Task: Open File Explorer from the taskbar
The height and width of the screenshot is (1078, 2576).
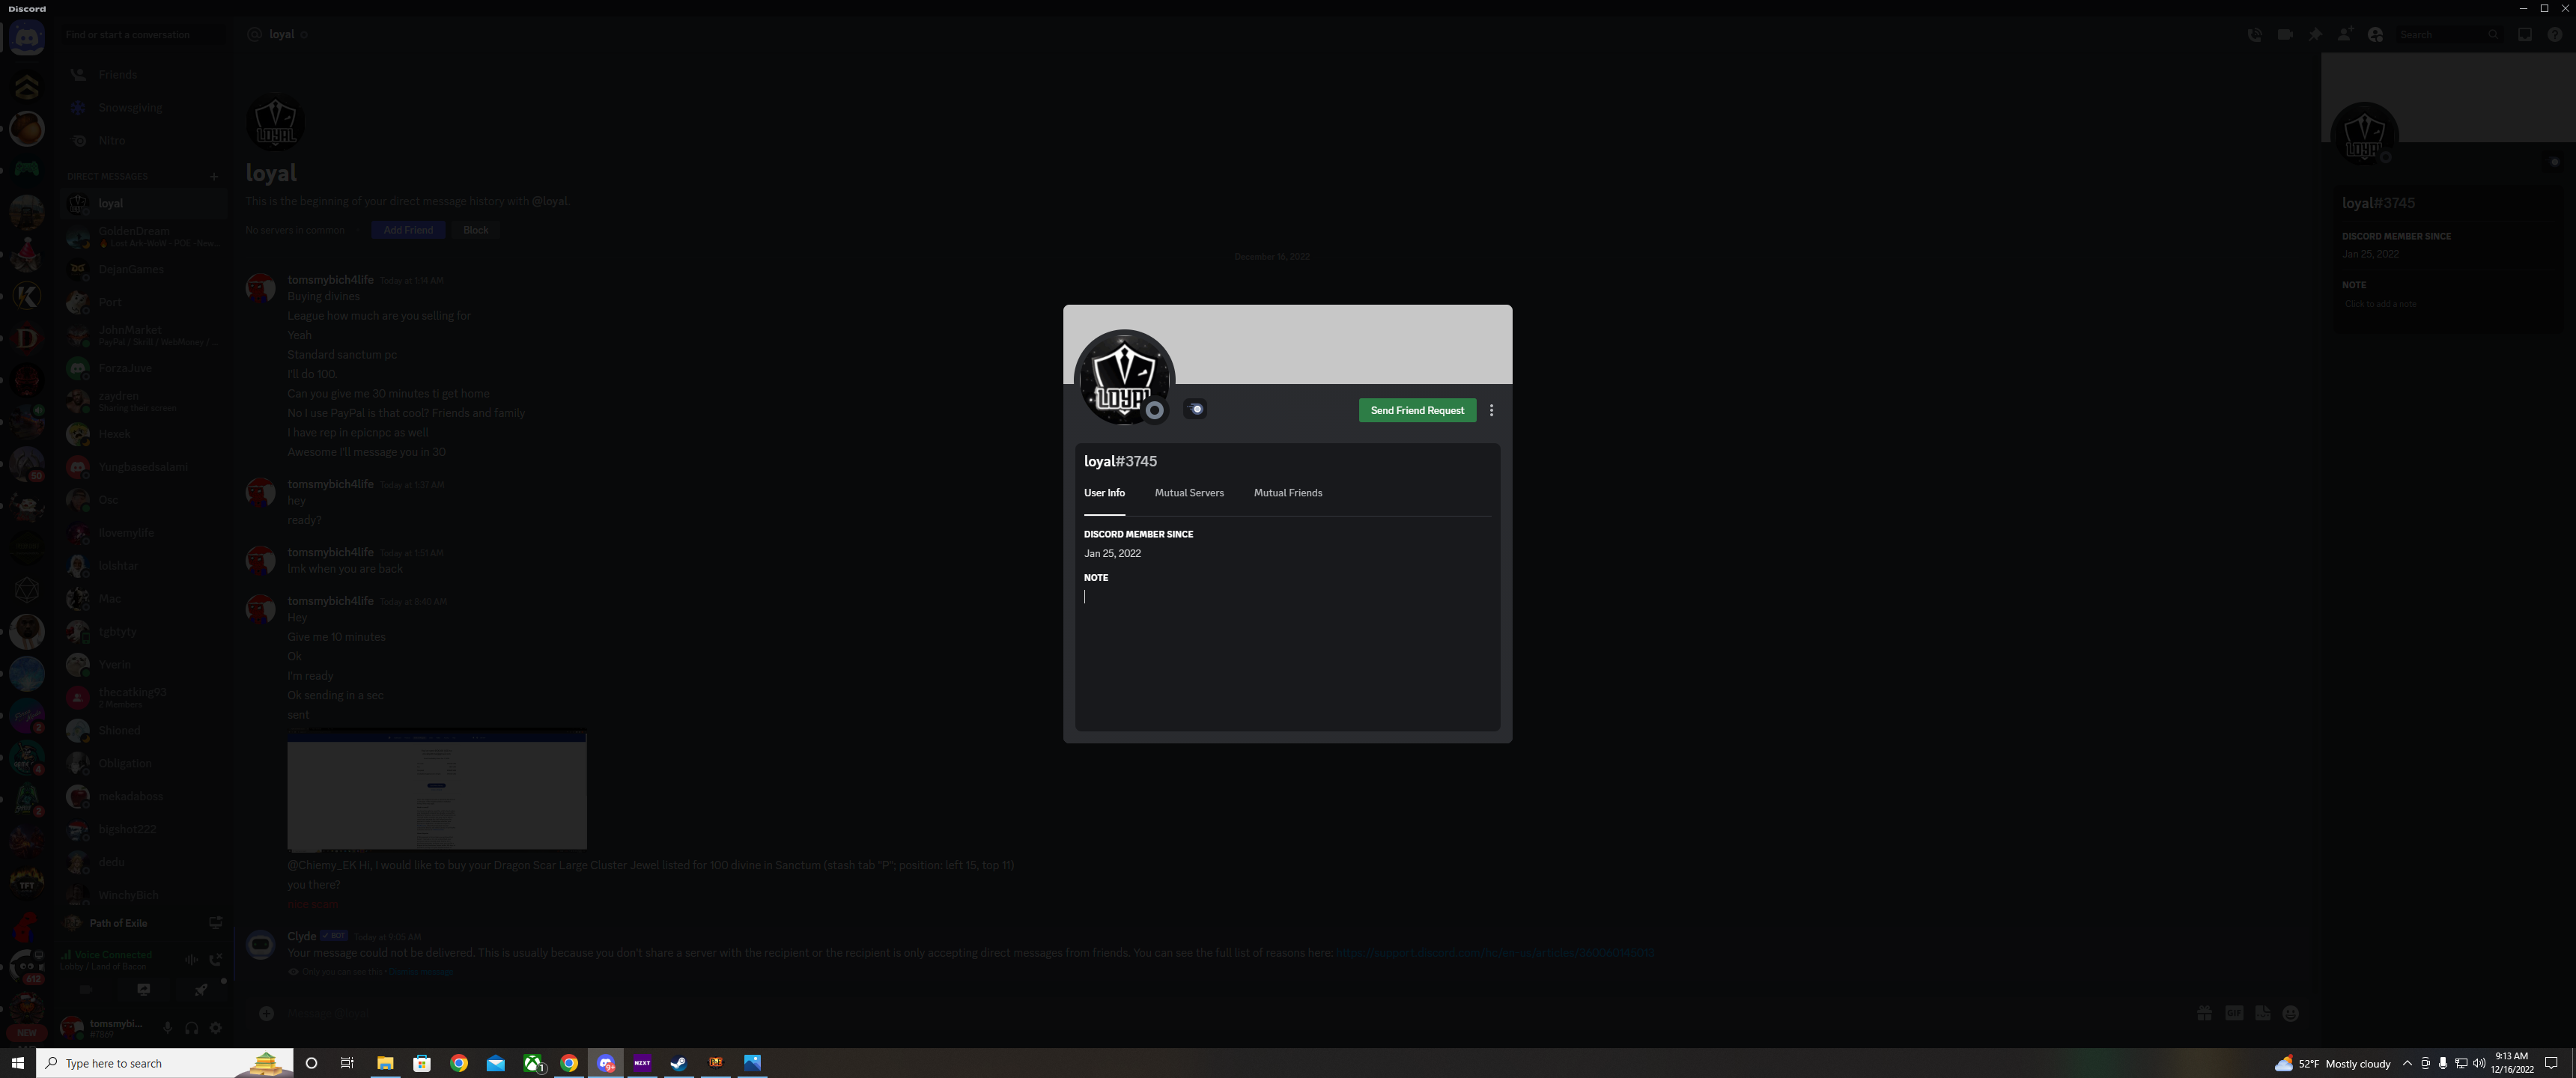Action: (x=385, y=1063)
